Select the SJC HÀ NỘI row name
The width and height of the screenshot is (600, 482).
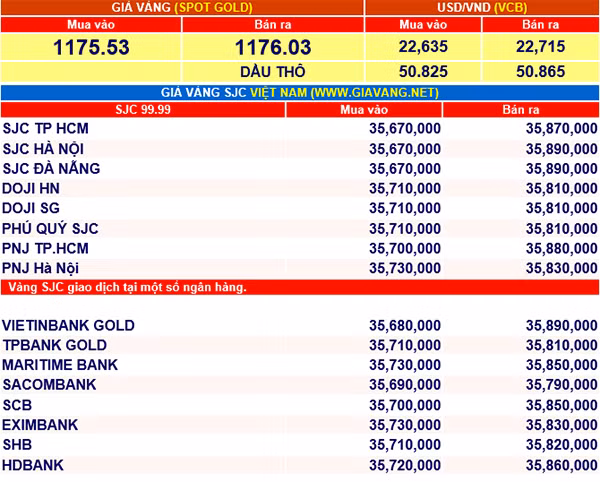(43, 148)
